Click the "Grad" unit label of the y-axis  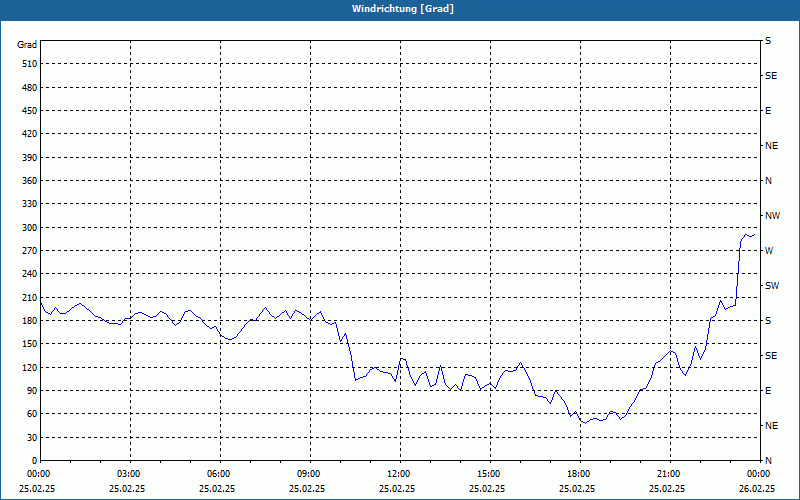click(27, 45)
